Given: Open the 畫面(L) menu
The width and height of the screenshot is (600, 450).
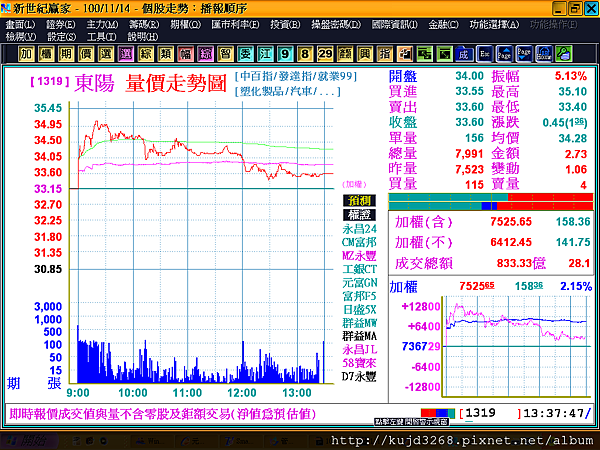Looking at the screenshot, I should click(x=20, y=24).
